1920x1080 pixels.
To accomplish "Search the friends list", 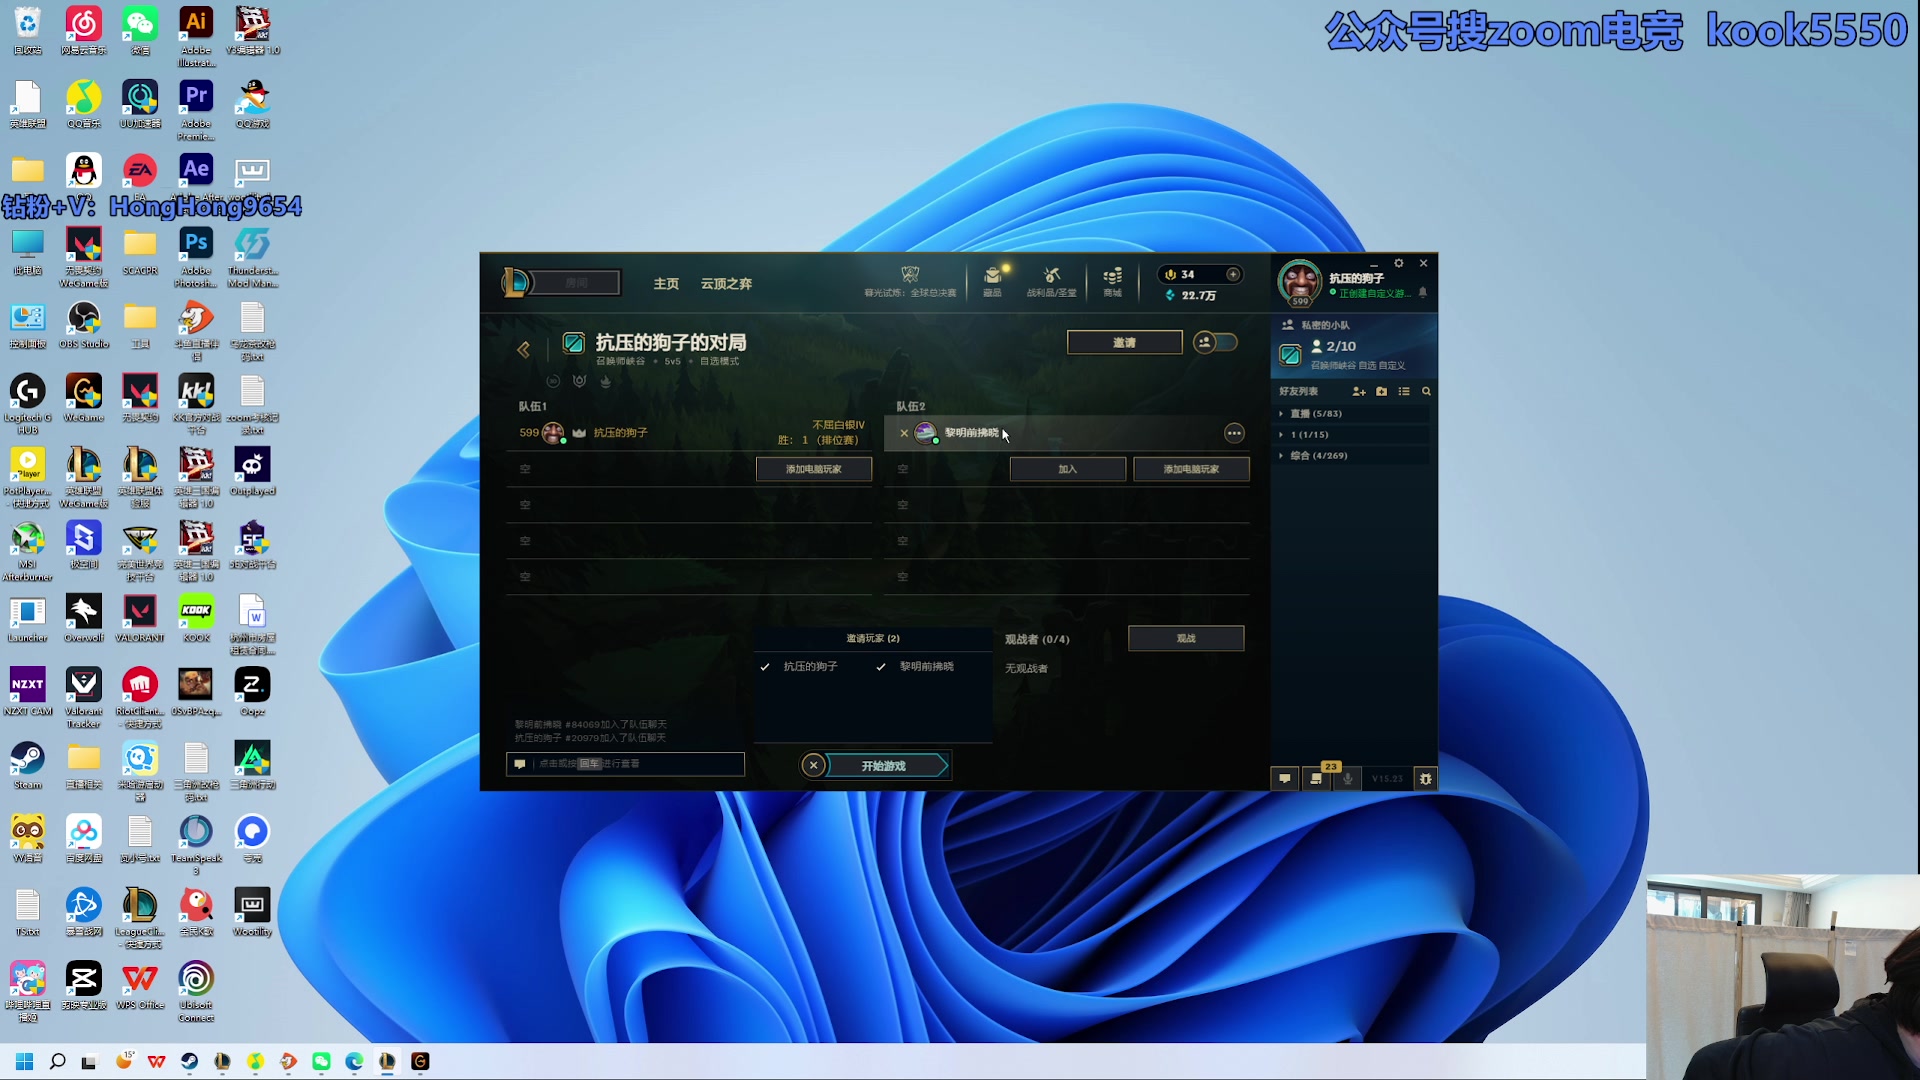I will click(x=1426, y=392).
